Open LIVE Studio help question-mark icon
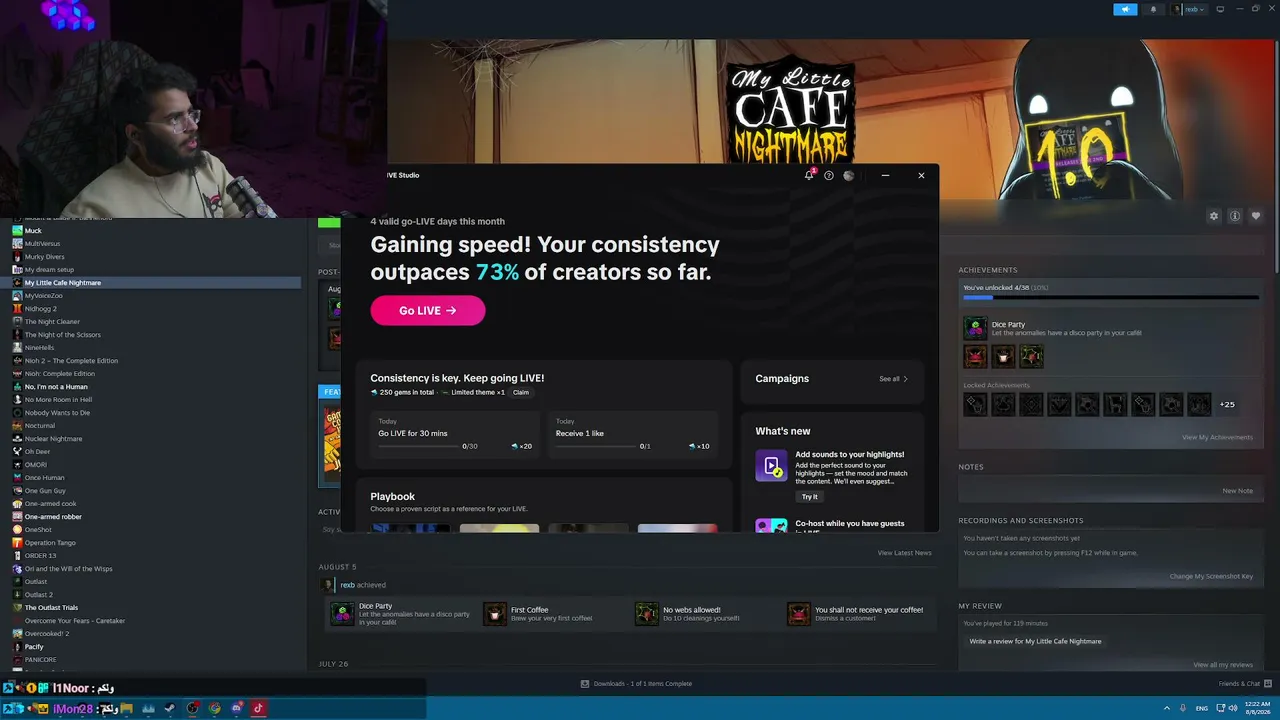 click(829, 176)
